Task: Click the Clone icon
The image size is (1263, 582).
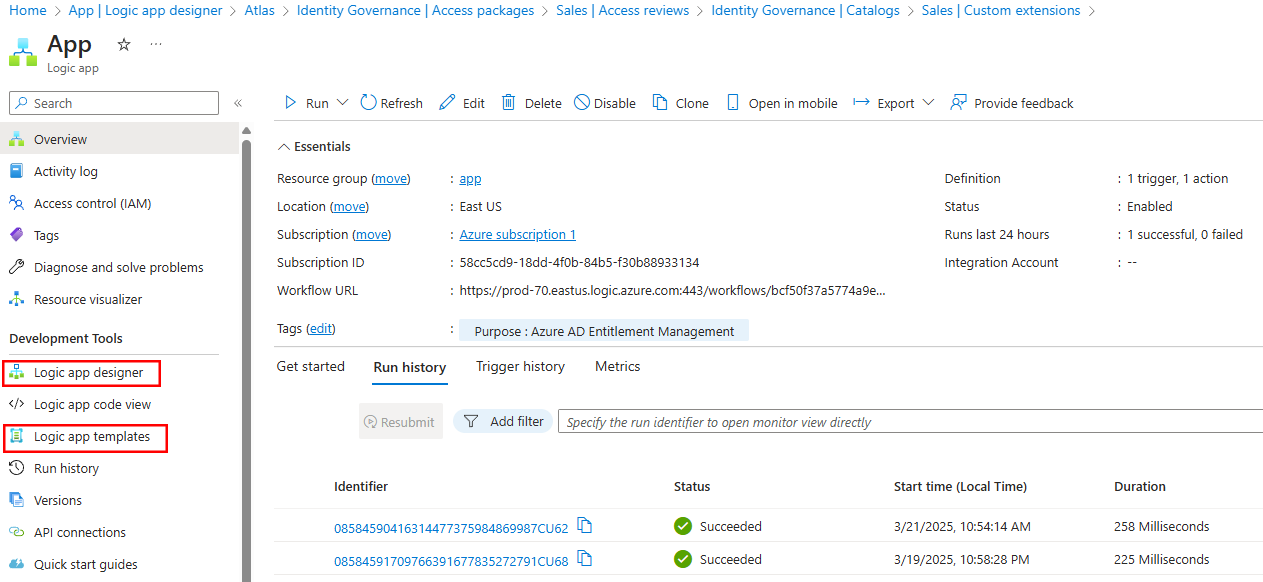Action: (660, 103)
